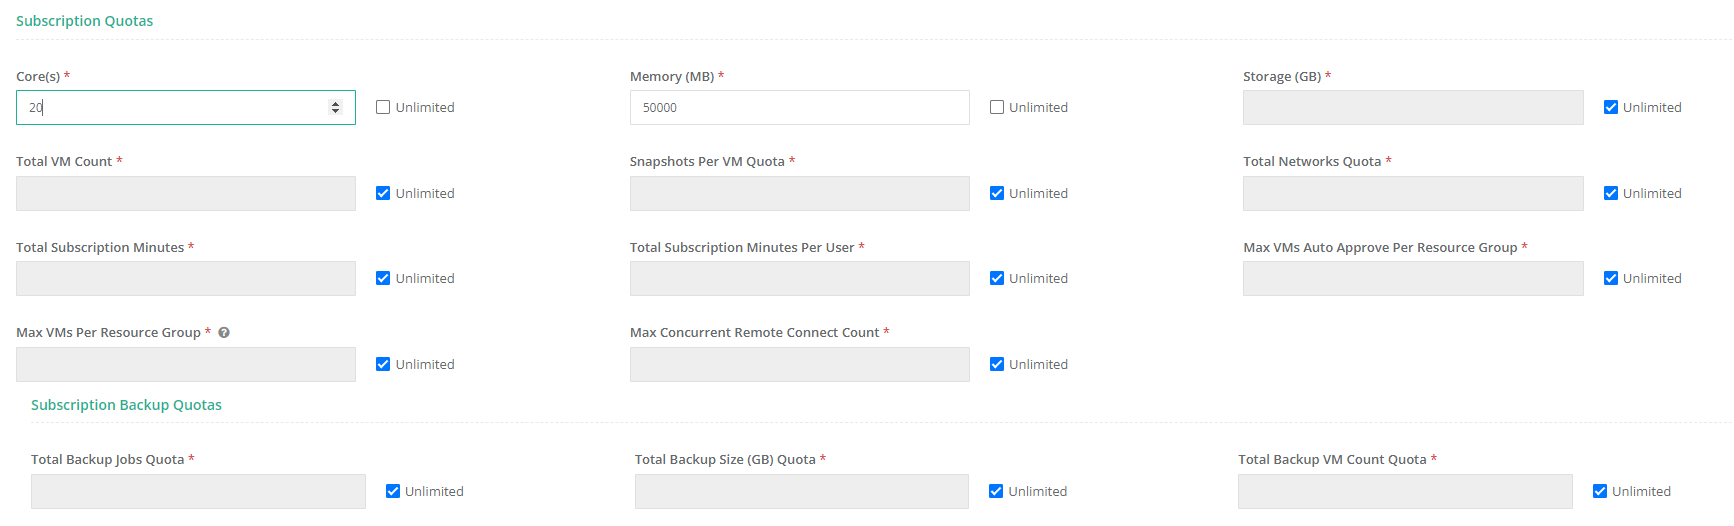This screenshot has width=1734, height=526.
Task: Toggle Unlimited for Total Networks Quota
Action: pos(1611,194)
